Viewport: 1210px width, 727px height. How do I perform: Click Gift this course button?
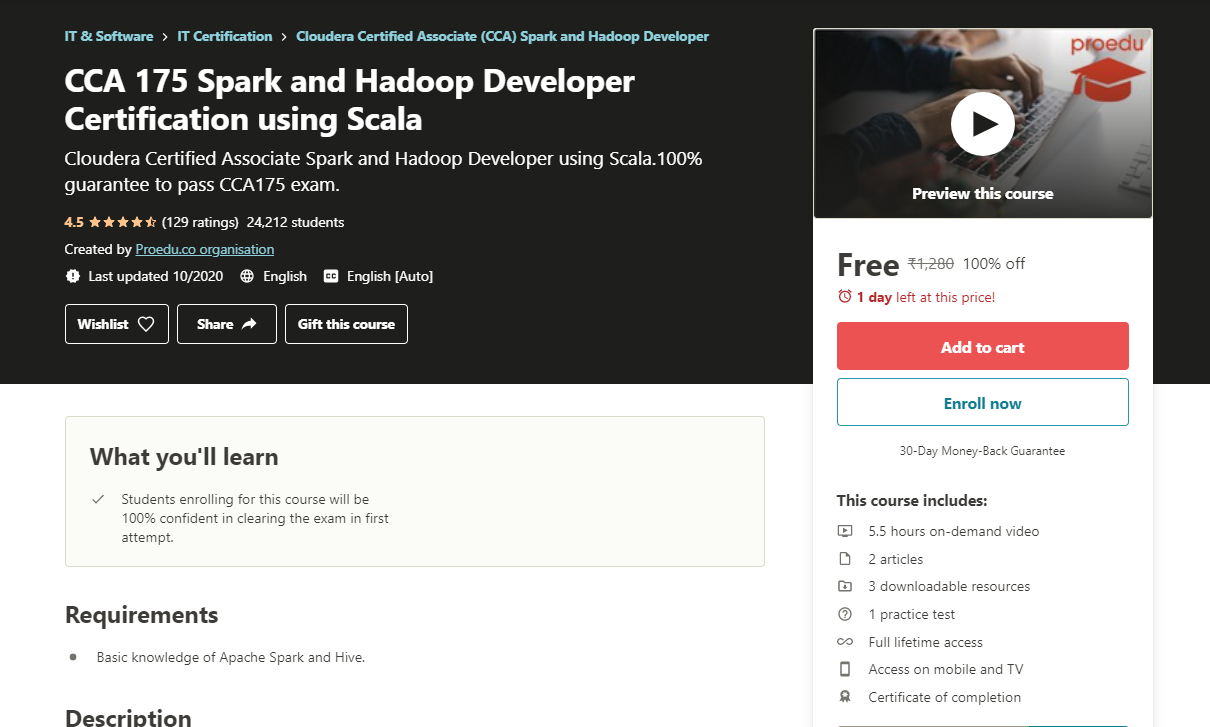pyautogui.click(x=346, y=324)
